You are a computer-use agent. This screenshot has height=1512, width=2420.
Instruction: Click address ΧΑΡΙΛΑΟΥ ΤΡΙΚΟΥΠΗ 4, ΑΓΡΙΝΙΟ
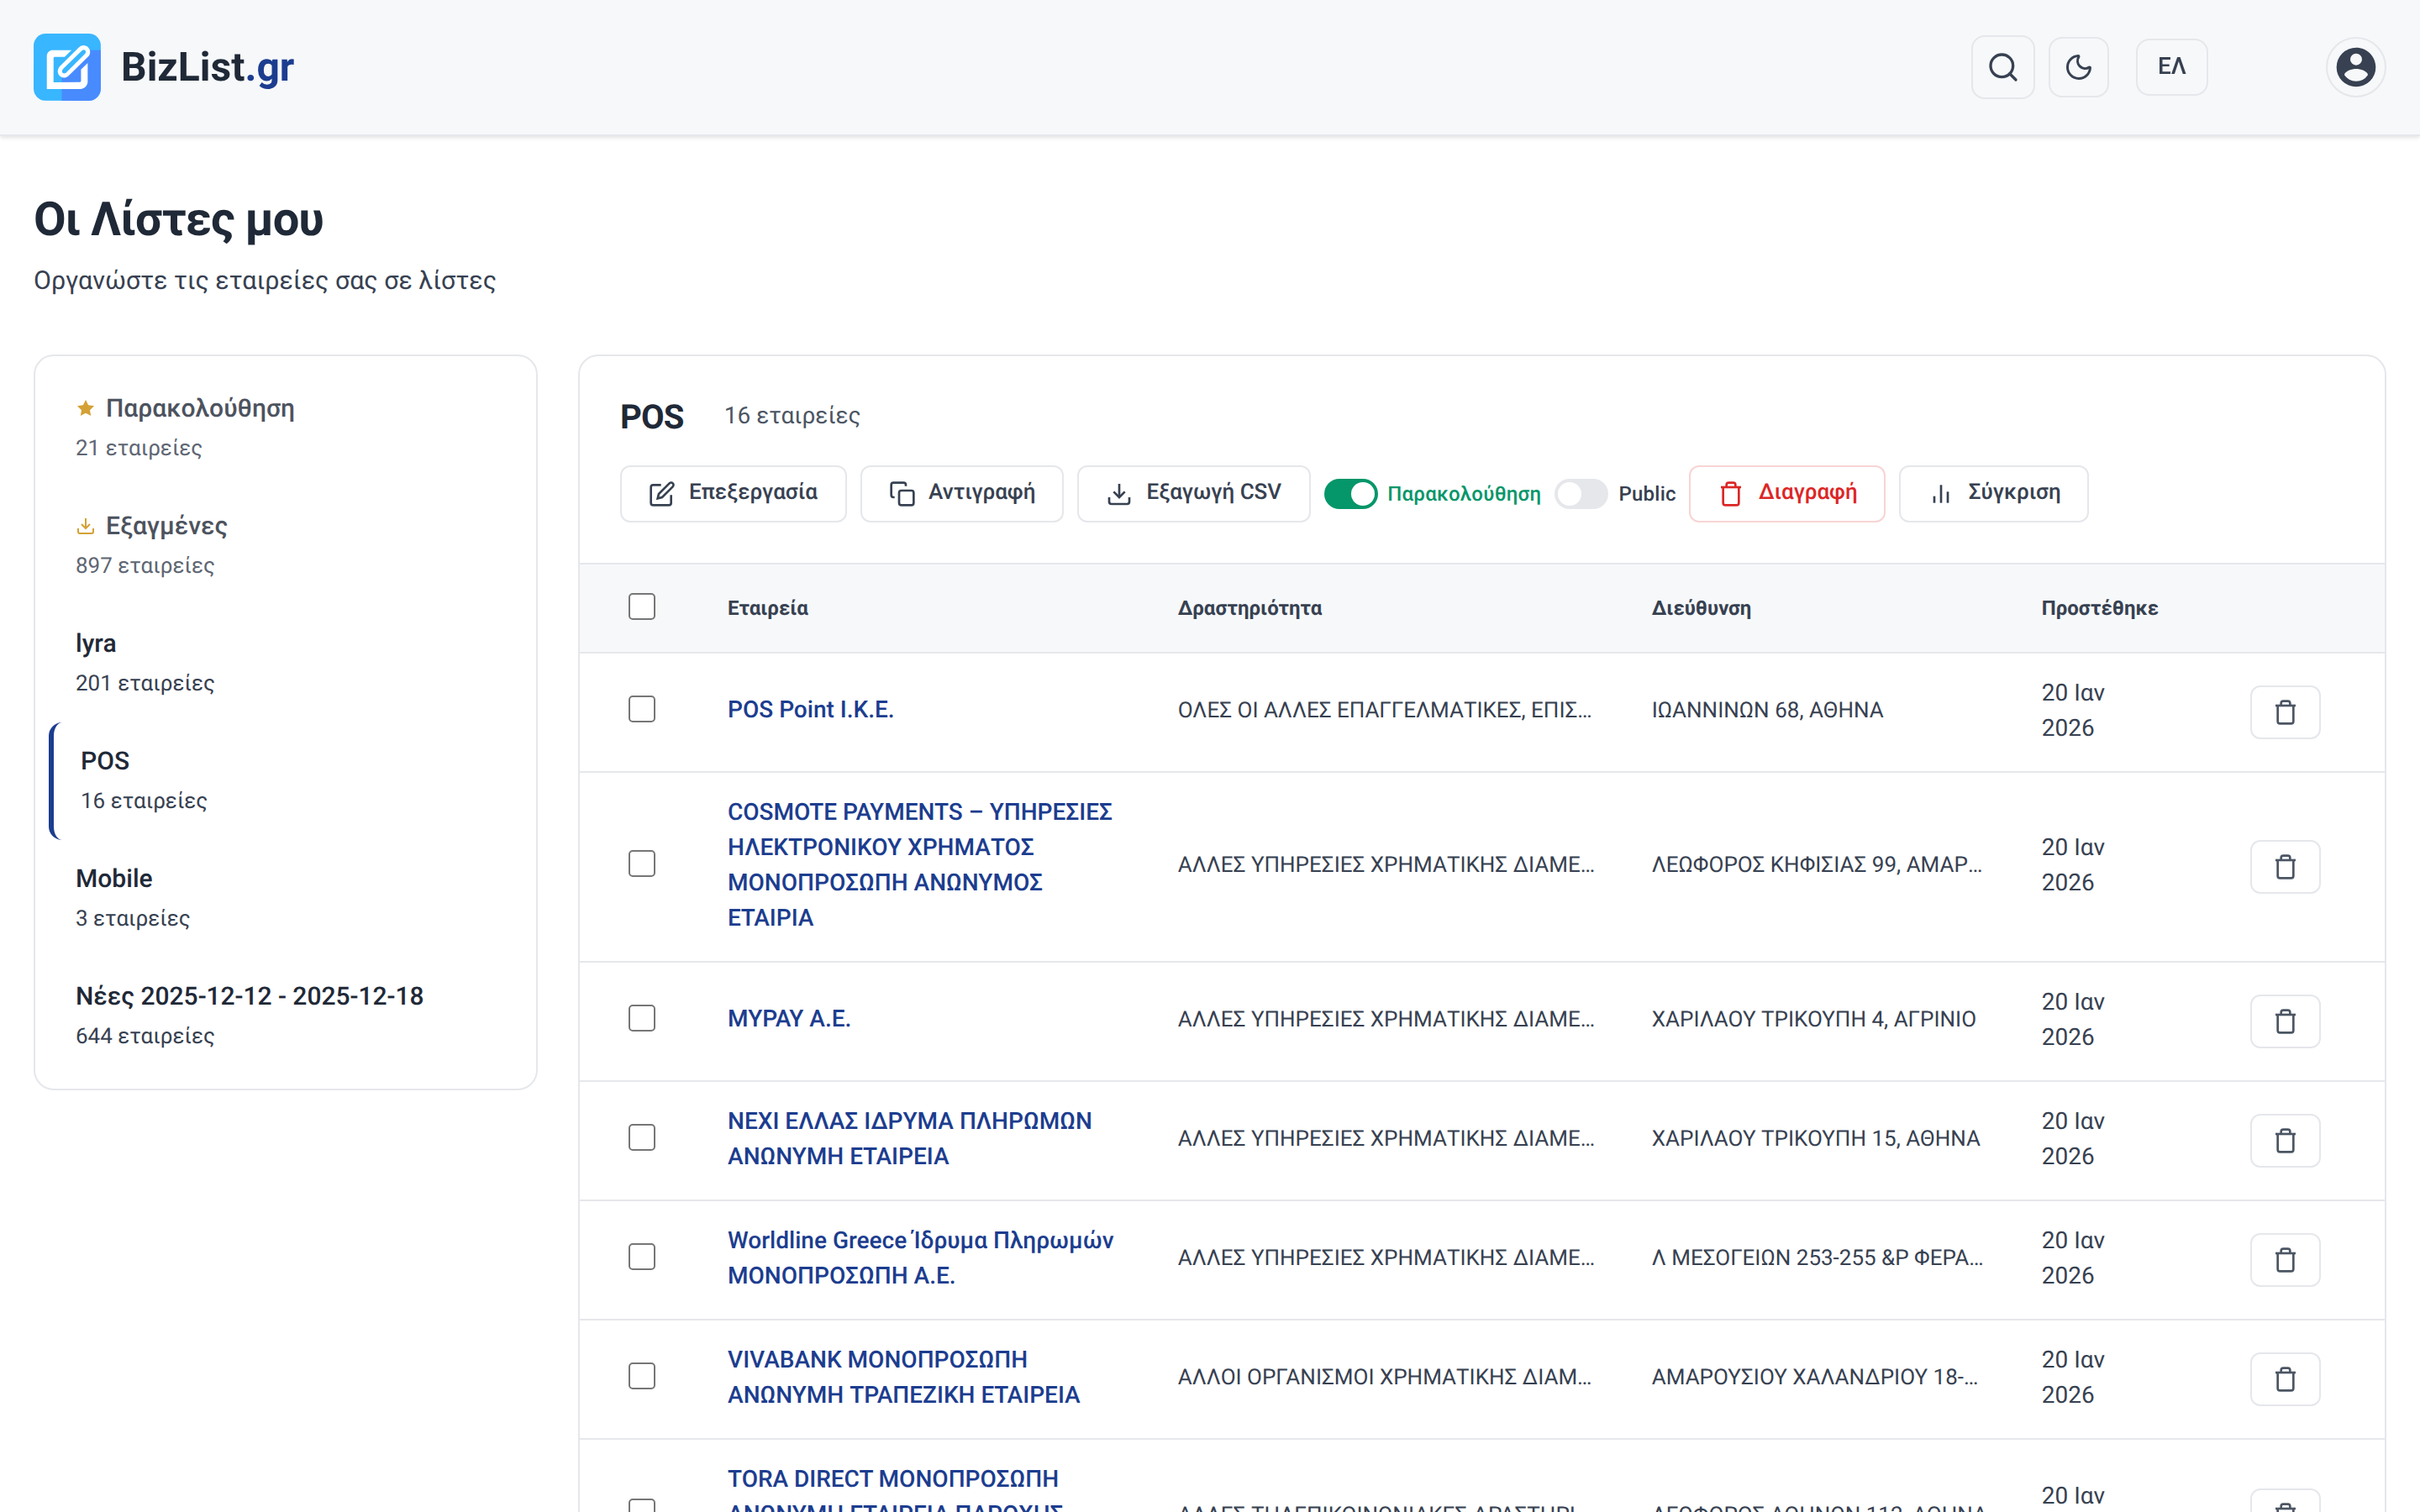(x=1814, y=1018)
